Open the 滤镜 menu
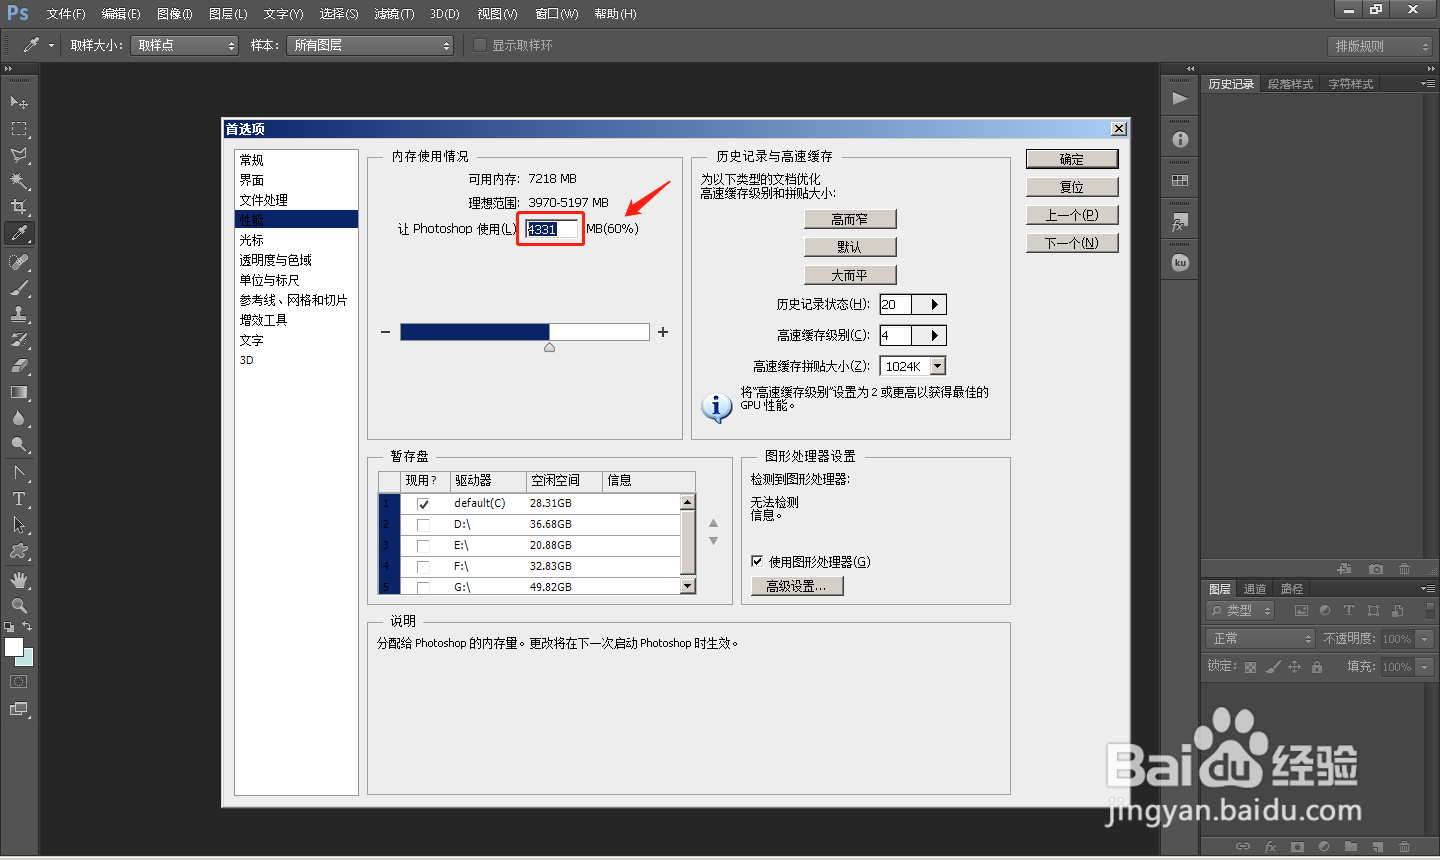 394,14
